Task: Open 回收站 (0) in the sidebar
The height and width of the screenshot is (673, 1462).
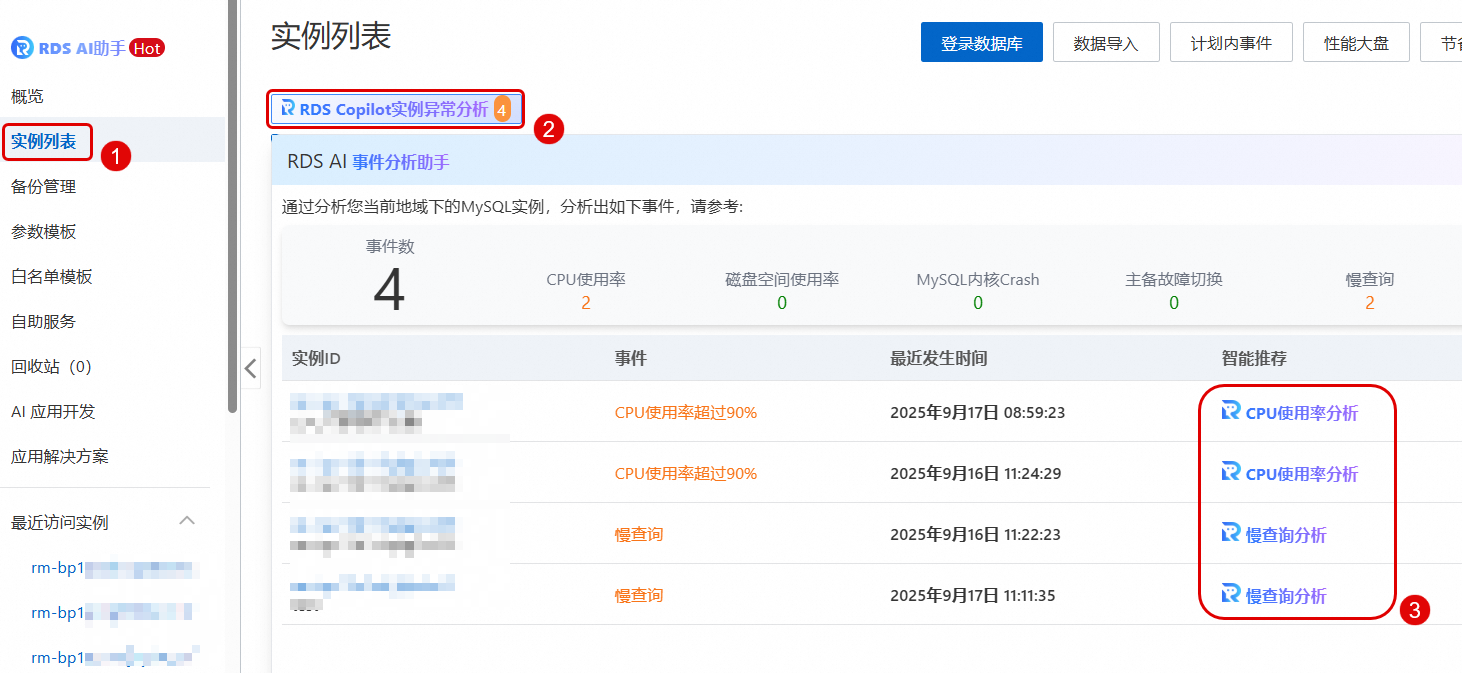Action: tap(51, 367)
